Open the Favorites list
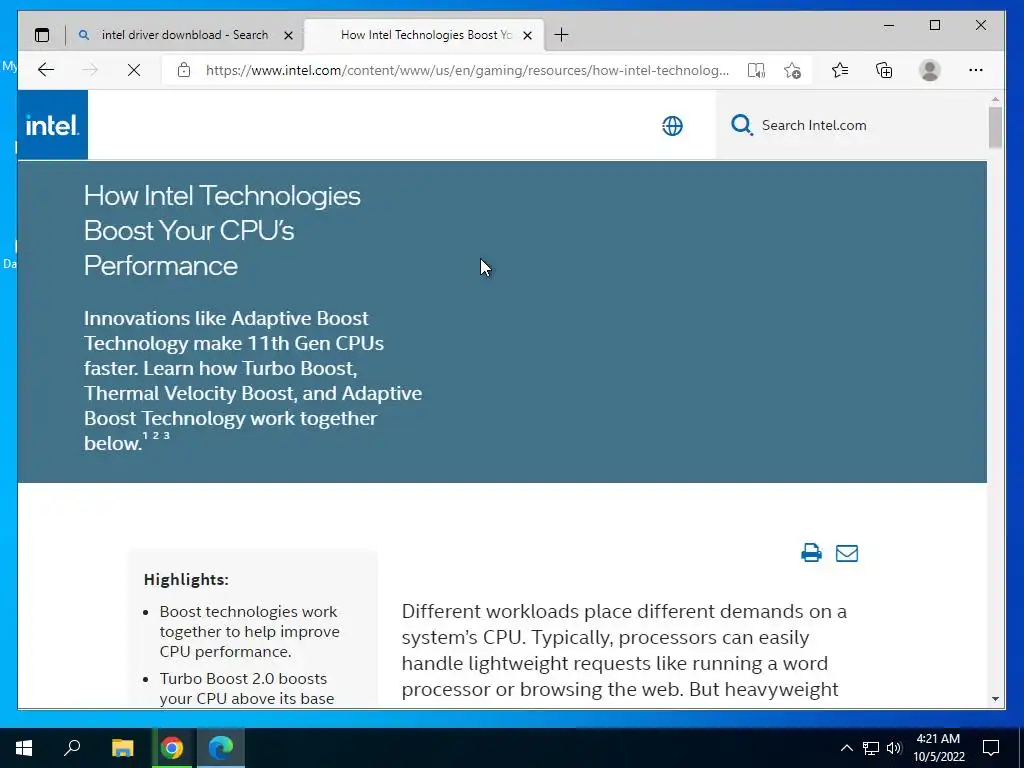The width and height of the screenshot is (1024, 768). [840, 70]
